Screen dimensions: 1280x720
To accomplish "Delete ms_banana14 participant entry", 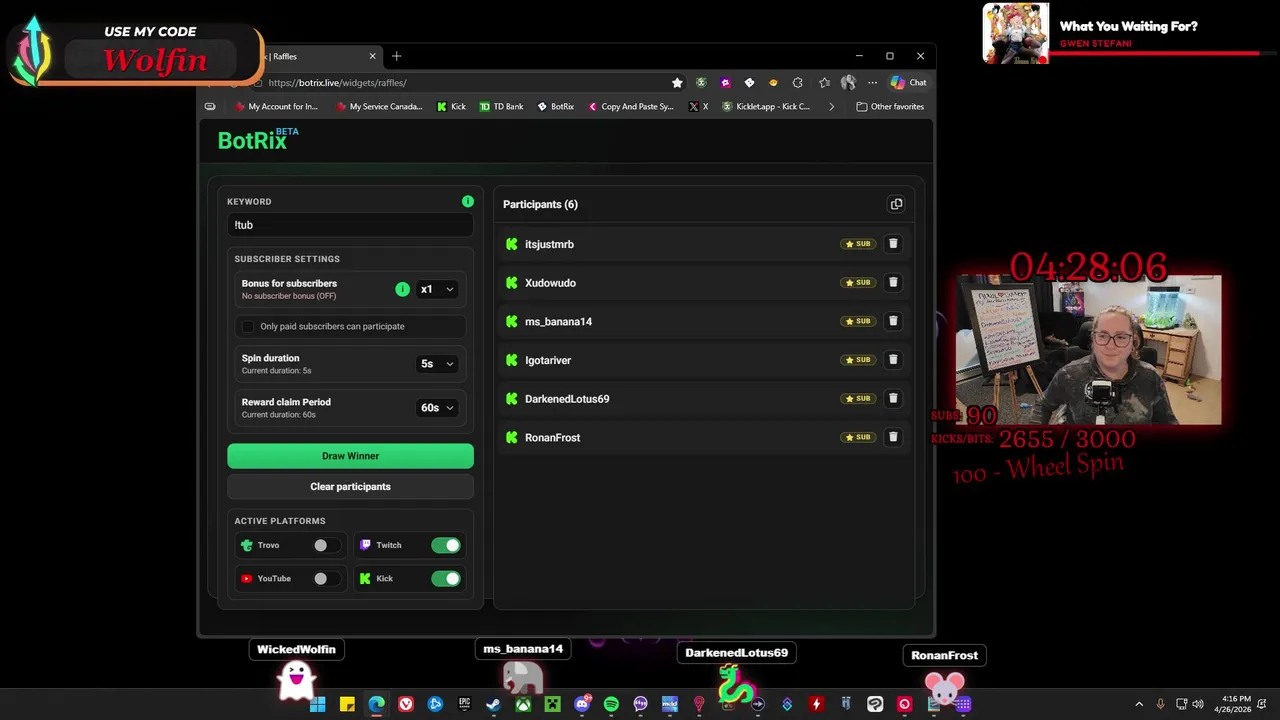I will click(x=893, y=321).
